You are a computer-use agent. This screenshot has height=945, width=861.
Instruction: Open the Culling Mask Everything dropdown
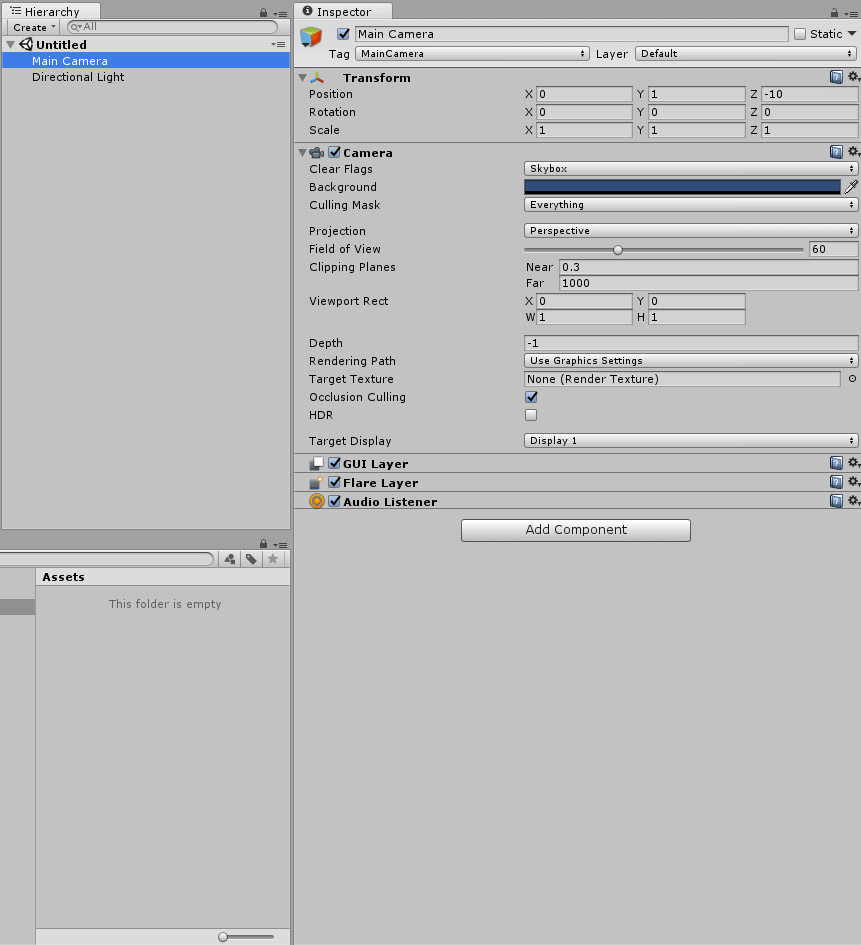point(691,205)
